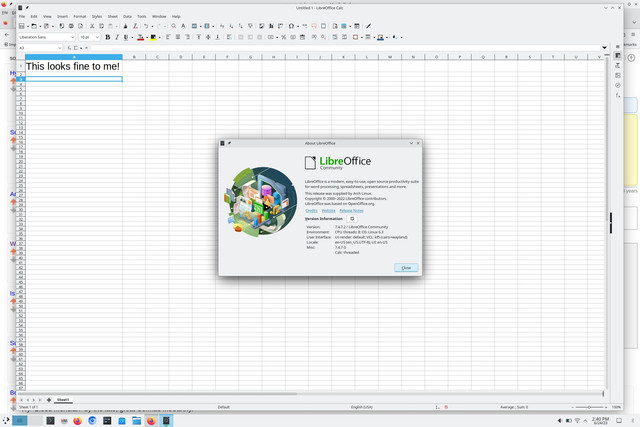
Task: Click column header B
Action: [134, 57]
